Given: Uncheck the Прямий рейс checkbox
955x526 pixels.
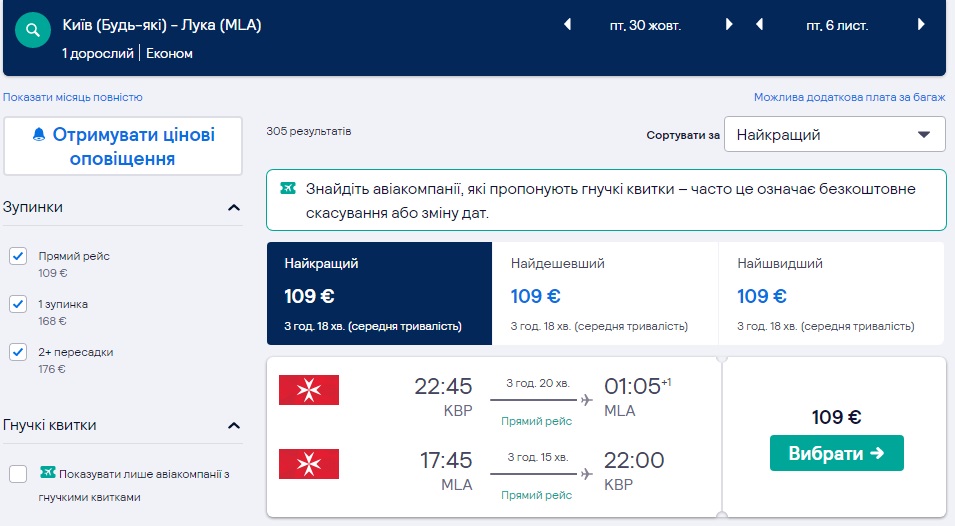Looking at the screenshot, I should pos(18,257).
